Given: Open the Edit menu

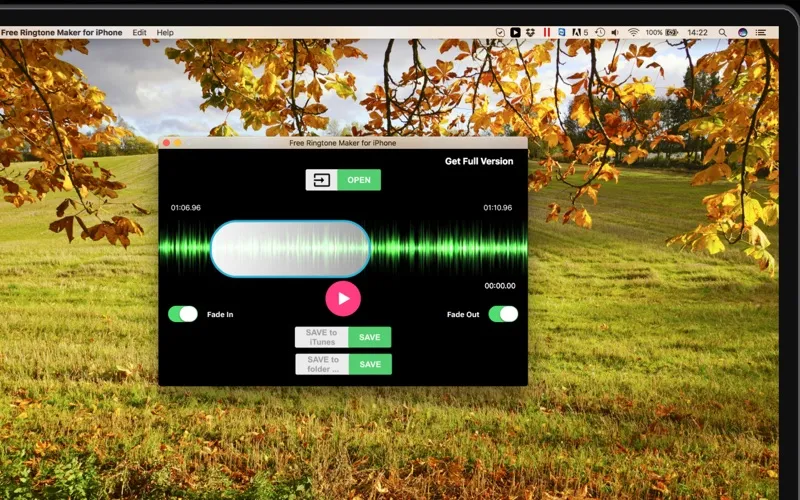Looking at the screenshot, I should [139, 32].
